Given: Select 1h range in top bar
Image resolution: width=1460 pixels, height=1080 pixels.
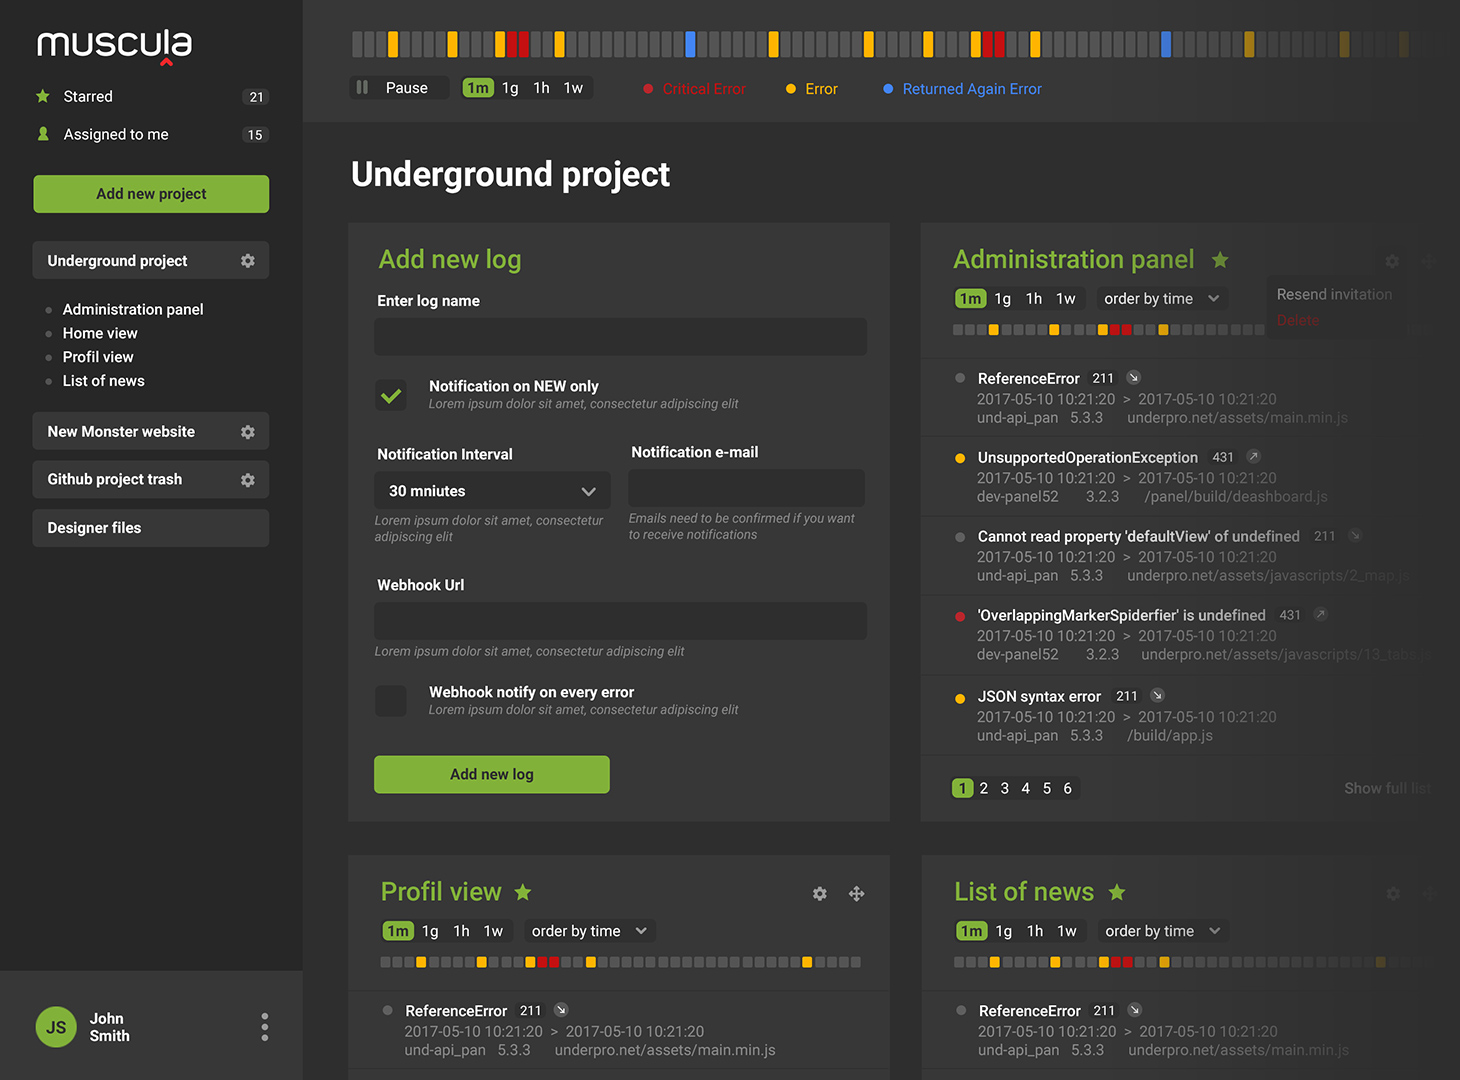Looking at the screenshot, I should coord(541,88).
